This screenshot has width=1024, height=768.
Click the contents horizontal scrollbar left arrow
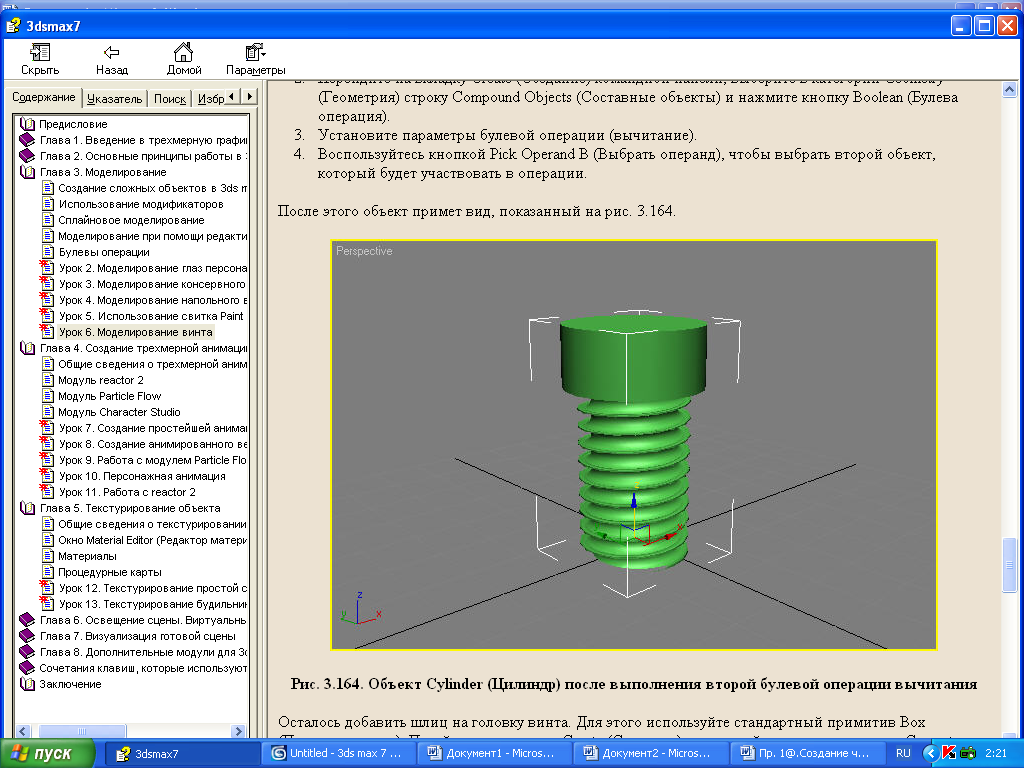point(23,731)
